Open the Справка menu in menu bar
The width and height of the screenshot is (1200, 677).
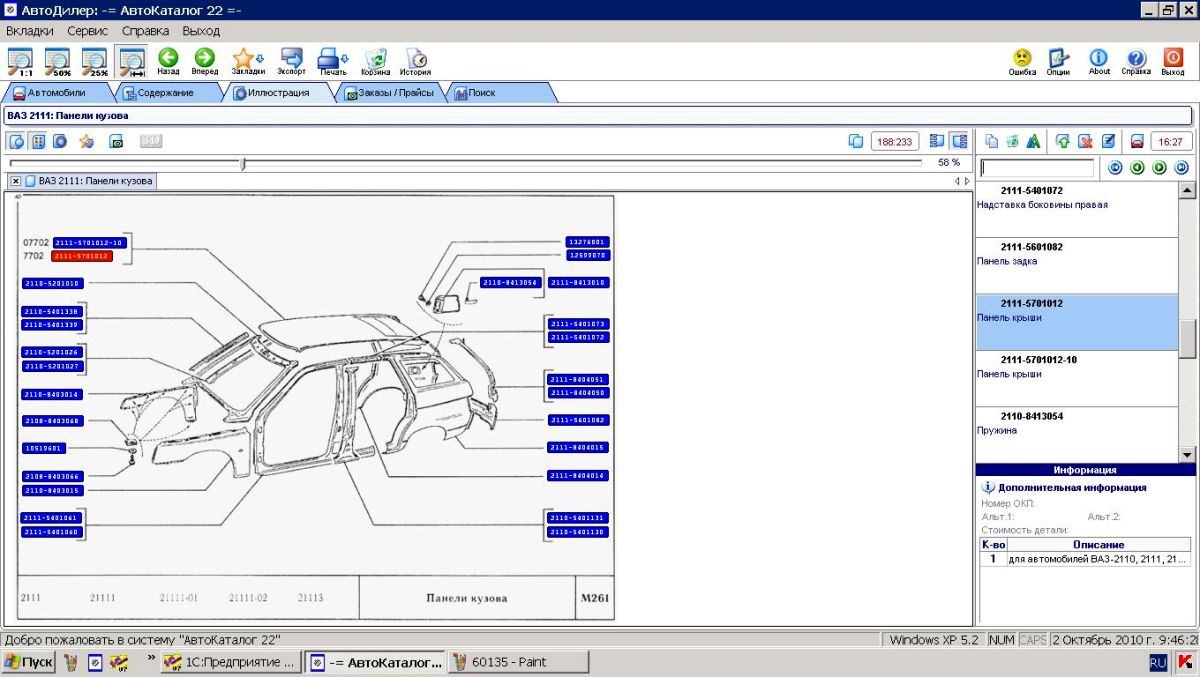click(146, 31)
